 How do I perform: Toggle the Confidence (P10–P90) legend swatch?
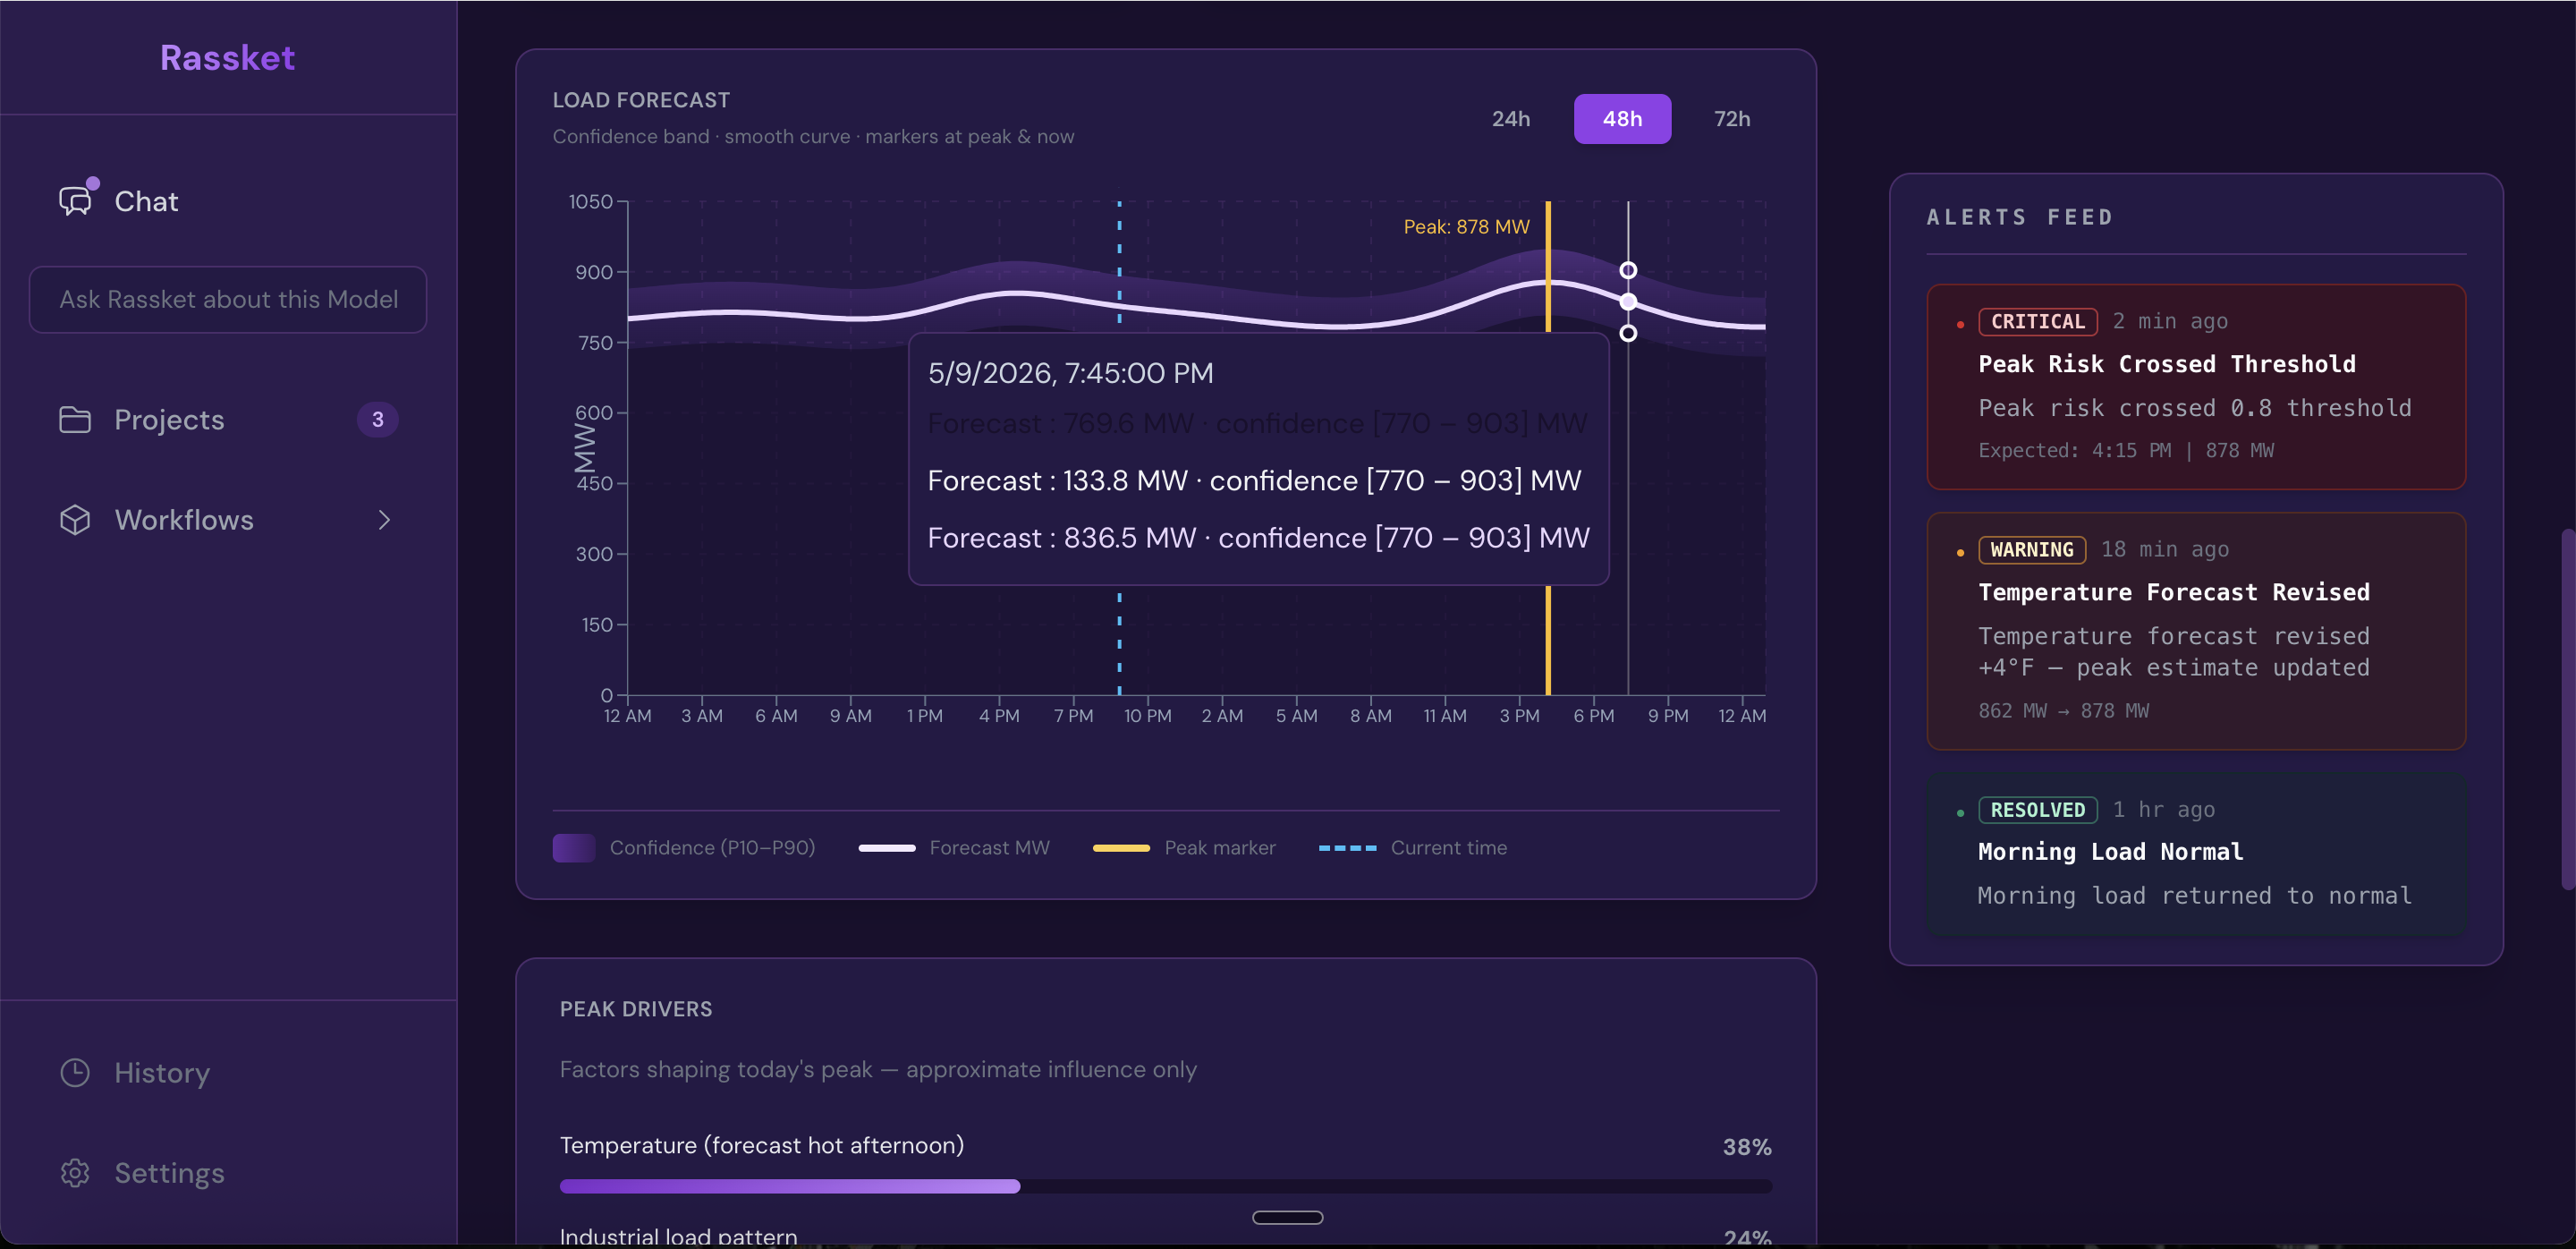[x=574, y=847]
